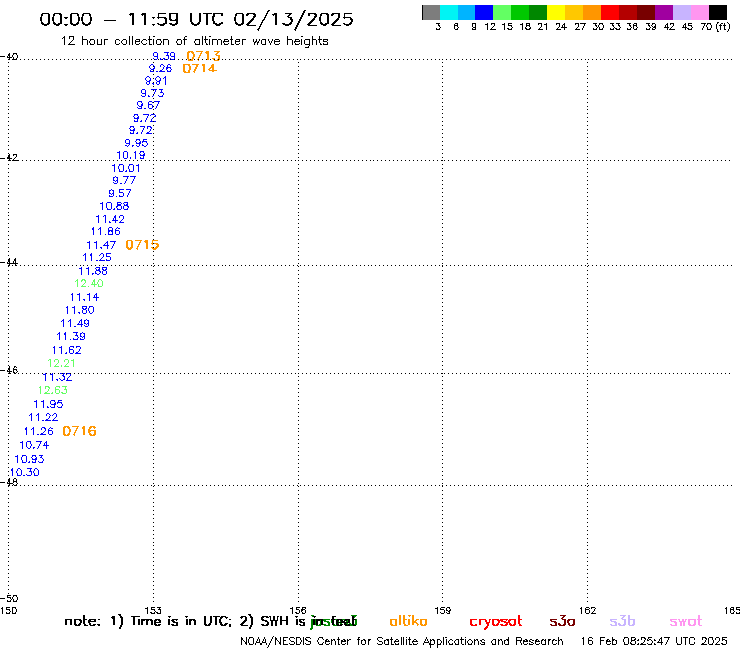
Task: Select the '16 Feb 08:25:47 UTC 2025' timestamp
Action: click(x=654, y=641)
